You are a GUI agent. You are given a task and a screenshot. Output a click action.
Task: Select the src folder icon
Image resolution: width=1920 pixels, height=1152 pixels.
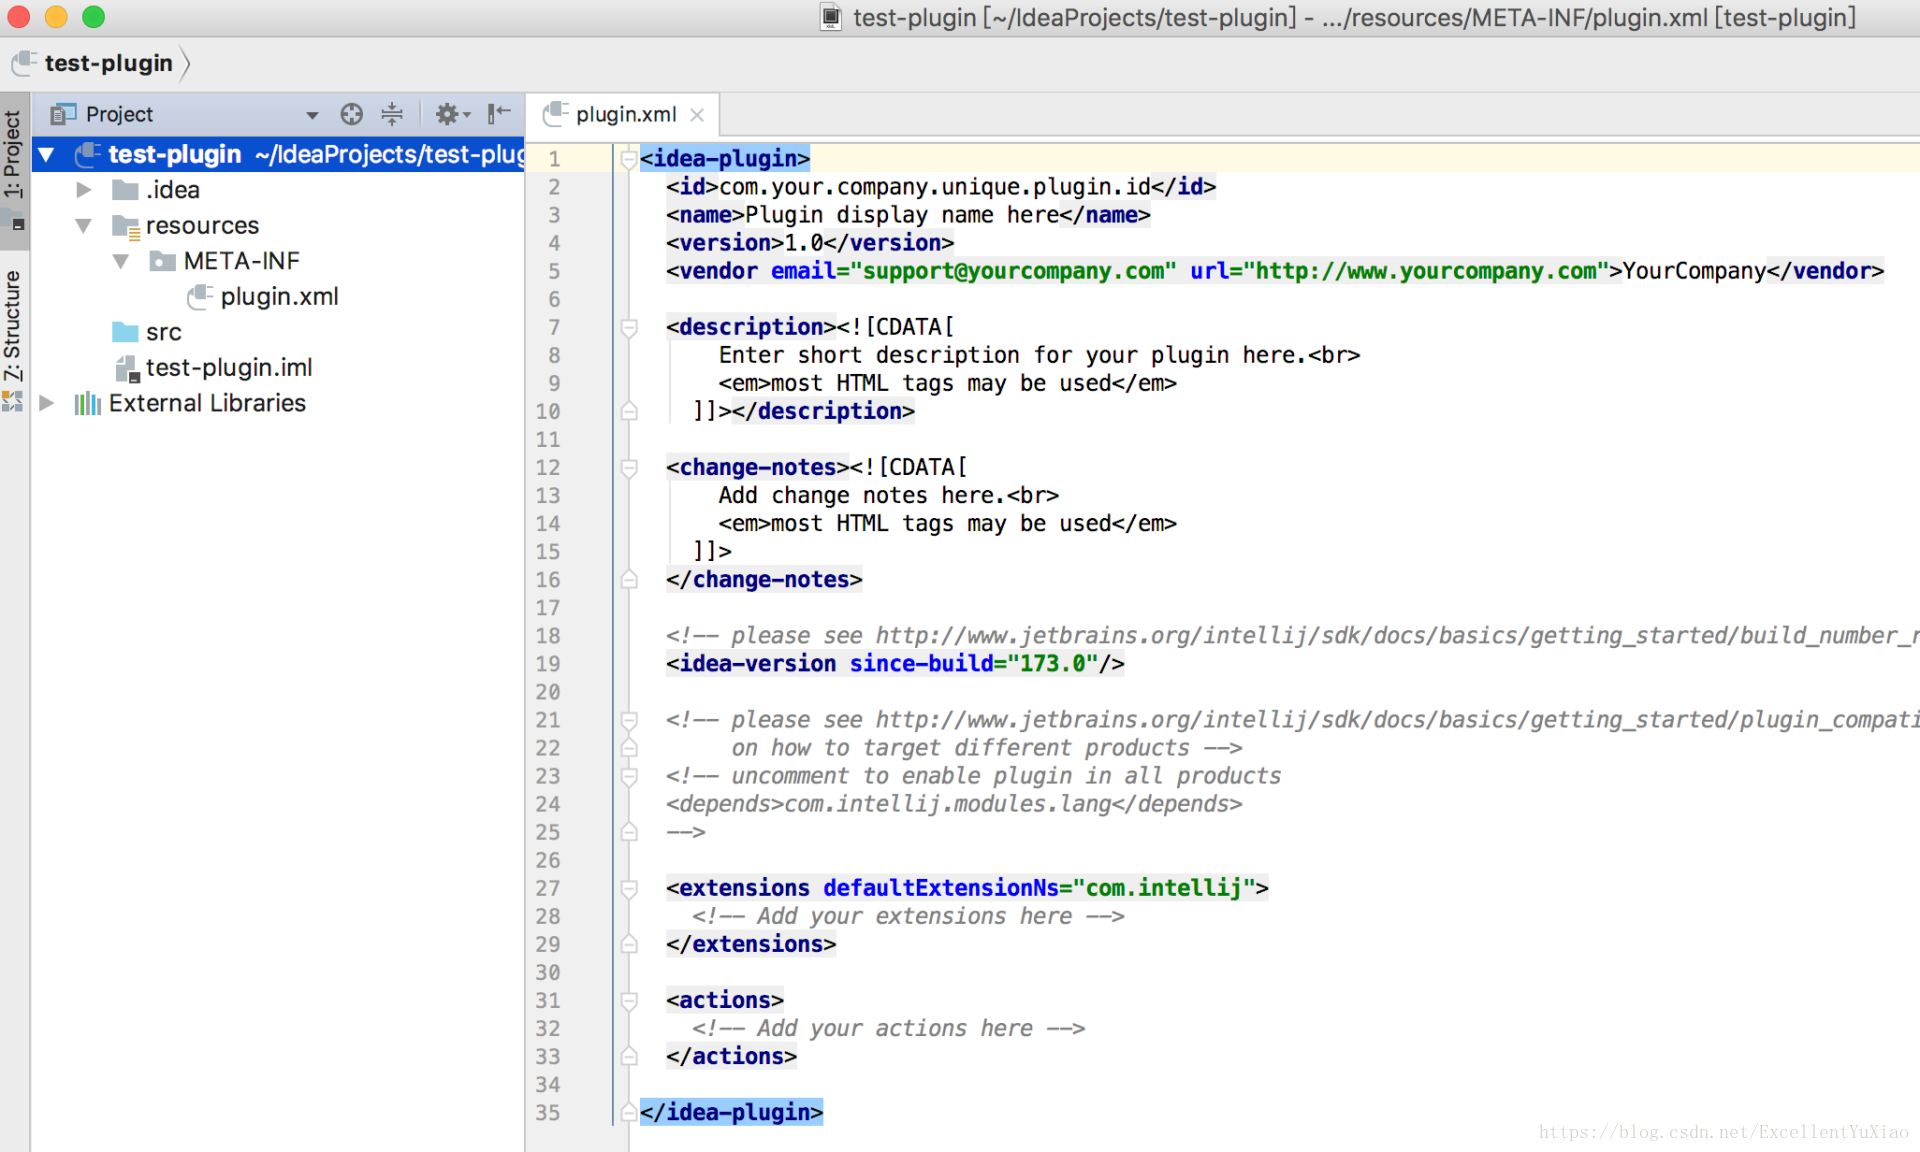coord(125,332)
